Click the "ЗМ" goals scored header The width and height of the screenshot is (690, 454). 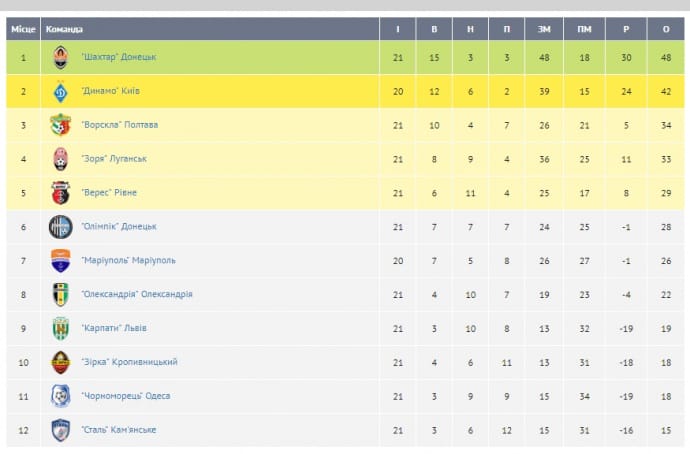pos(544,29)
